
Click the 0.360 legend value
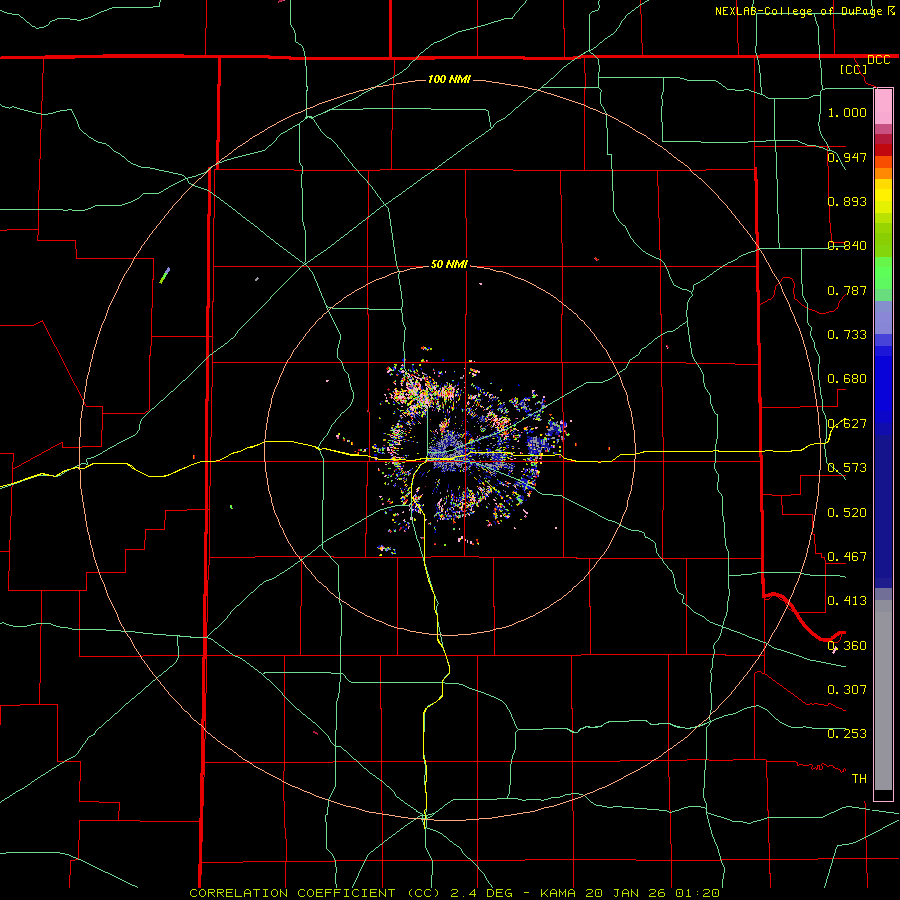pos(847,645)
